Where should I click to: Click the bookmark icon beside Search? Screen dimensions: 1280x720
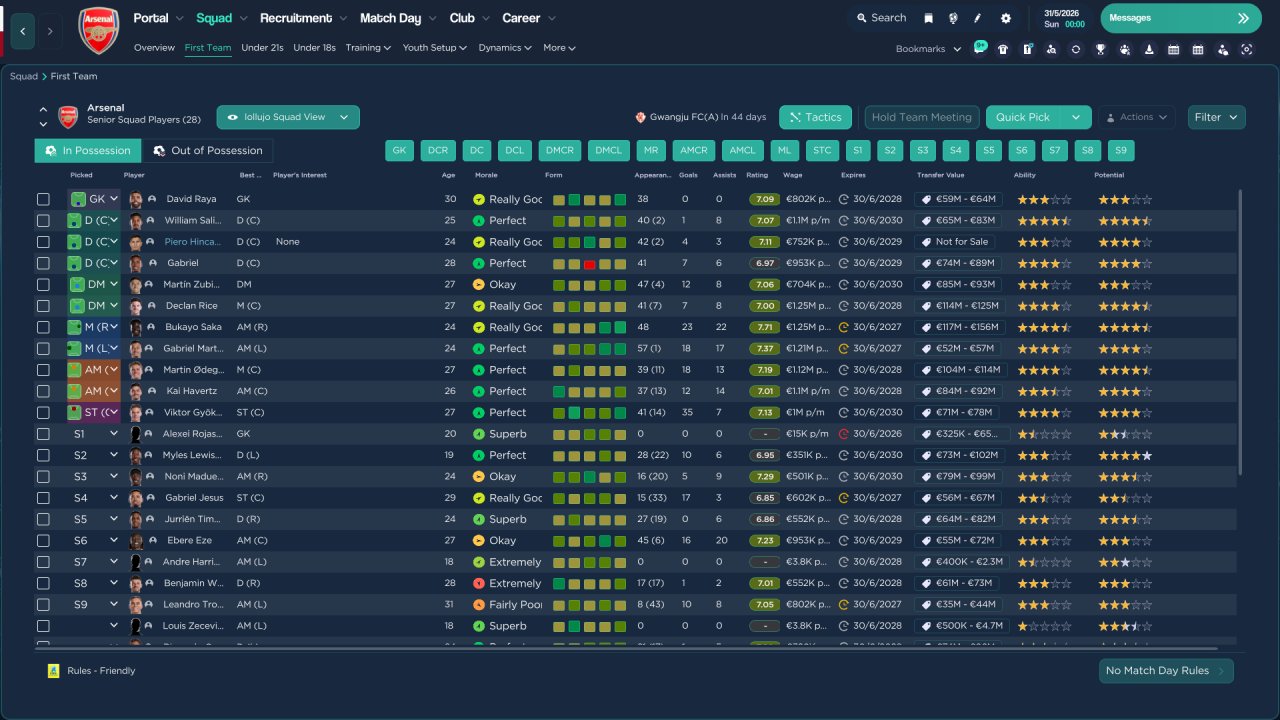pos(928,18)
